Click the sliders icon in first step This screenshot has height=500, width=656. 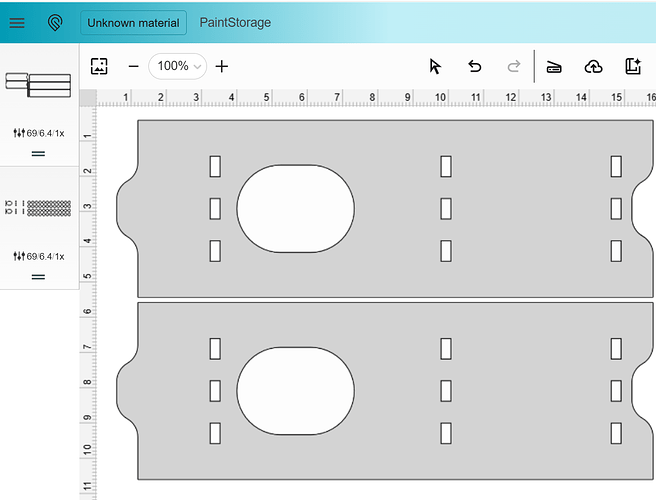coord(19,133)
